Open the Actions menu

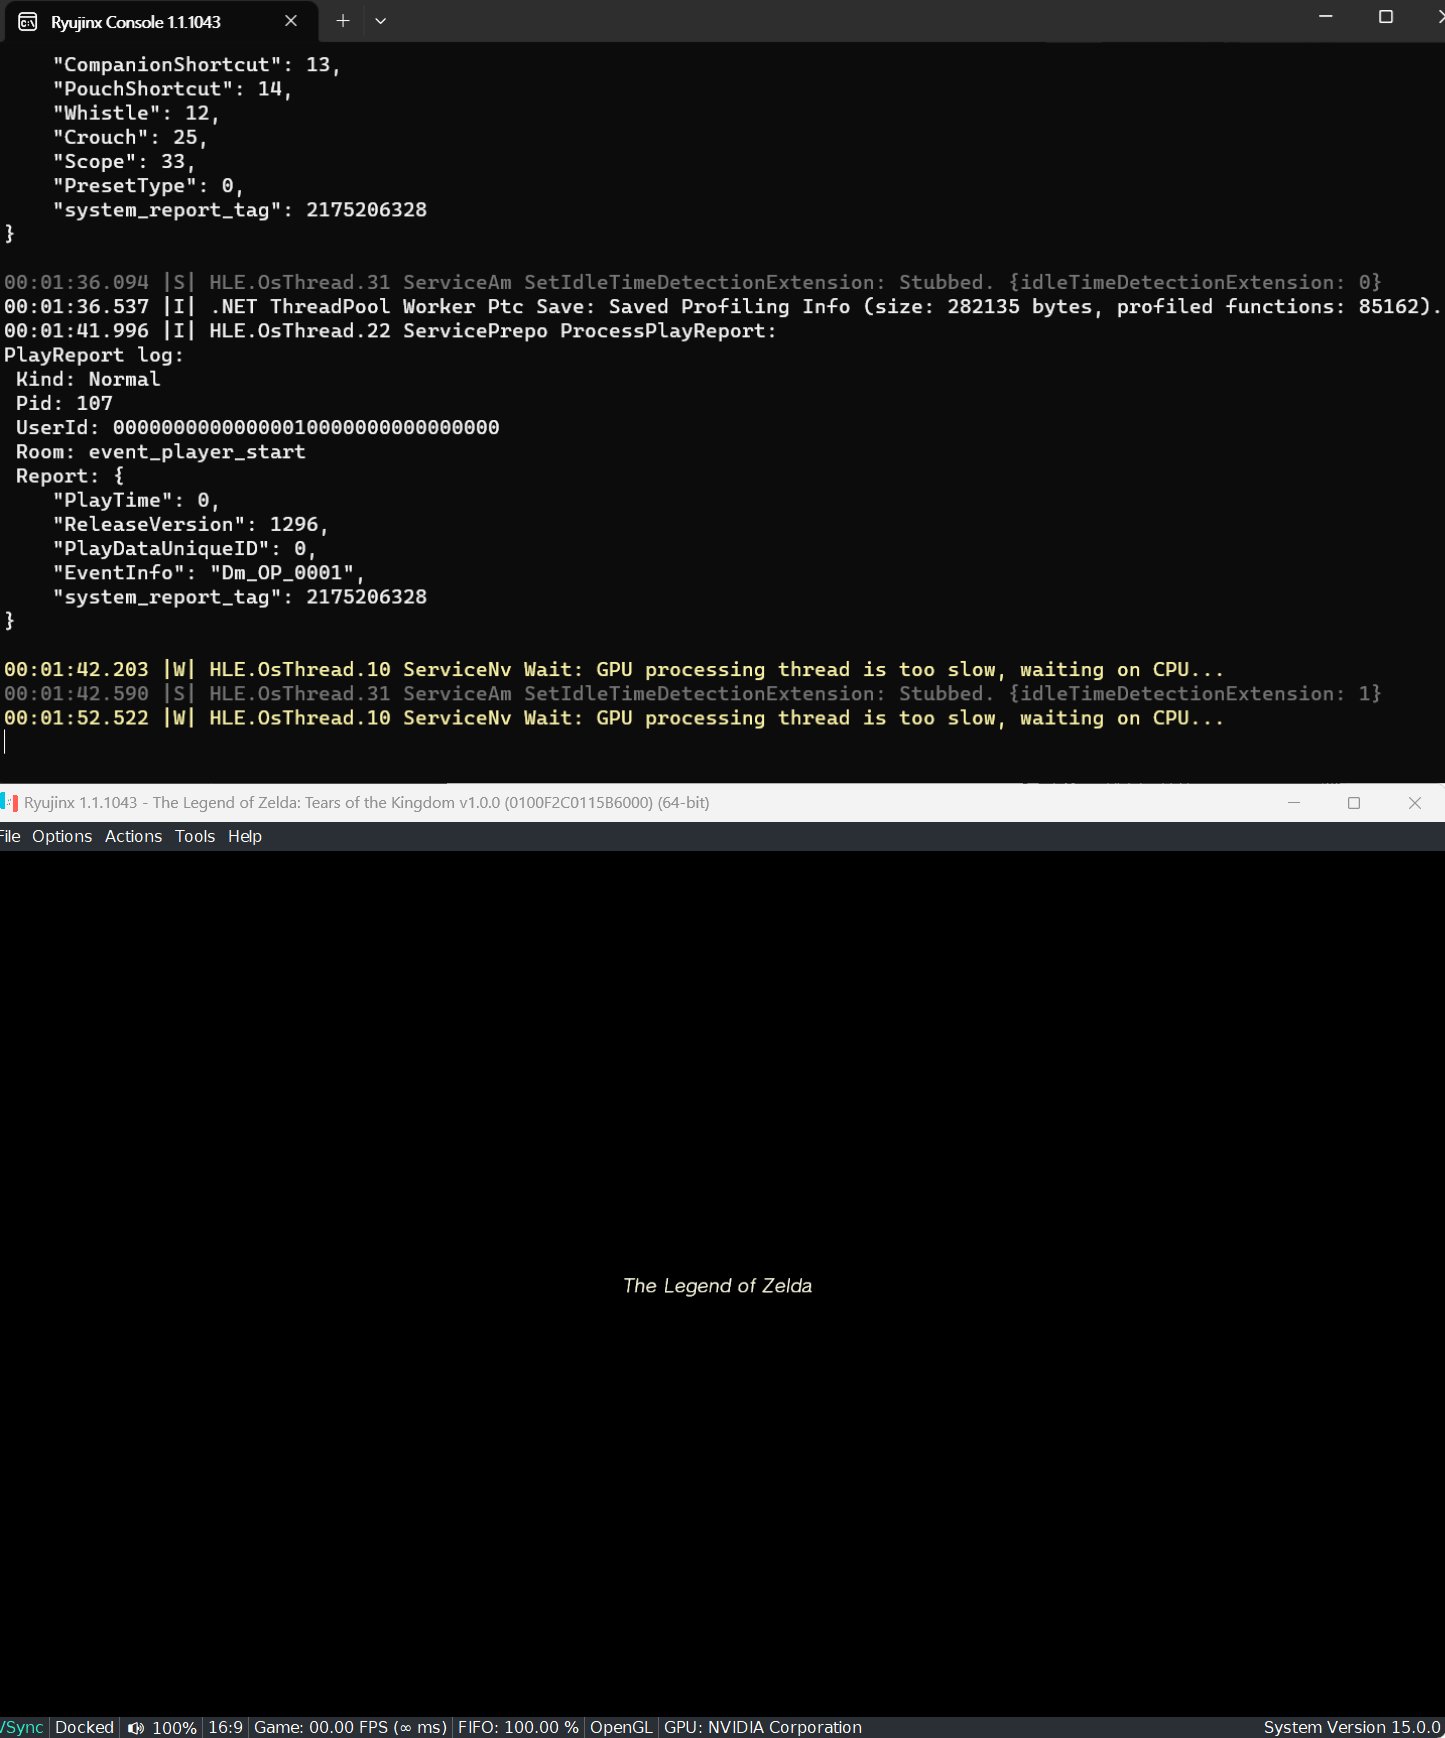point(133,836)
